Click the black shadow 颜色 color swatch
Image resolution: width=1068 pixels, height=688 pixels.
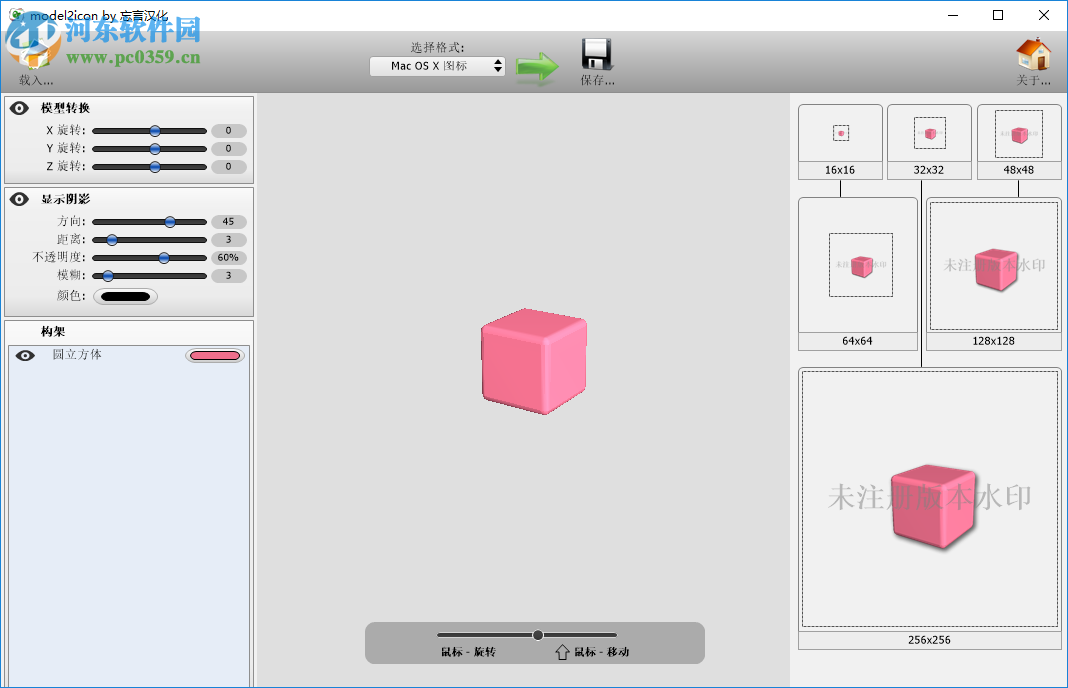pos(128,295)
